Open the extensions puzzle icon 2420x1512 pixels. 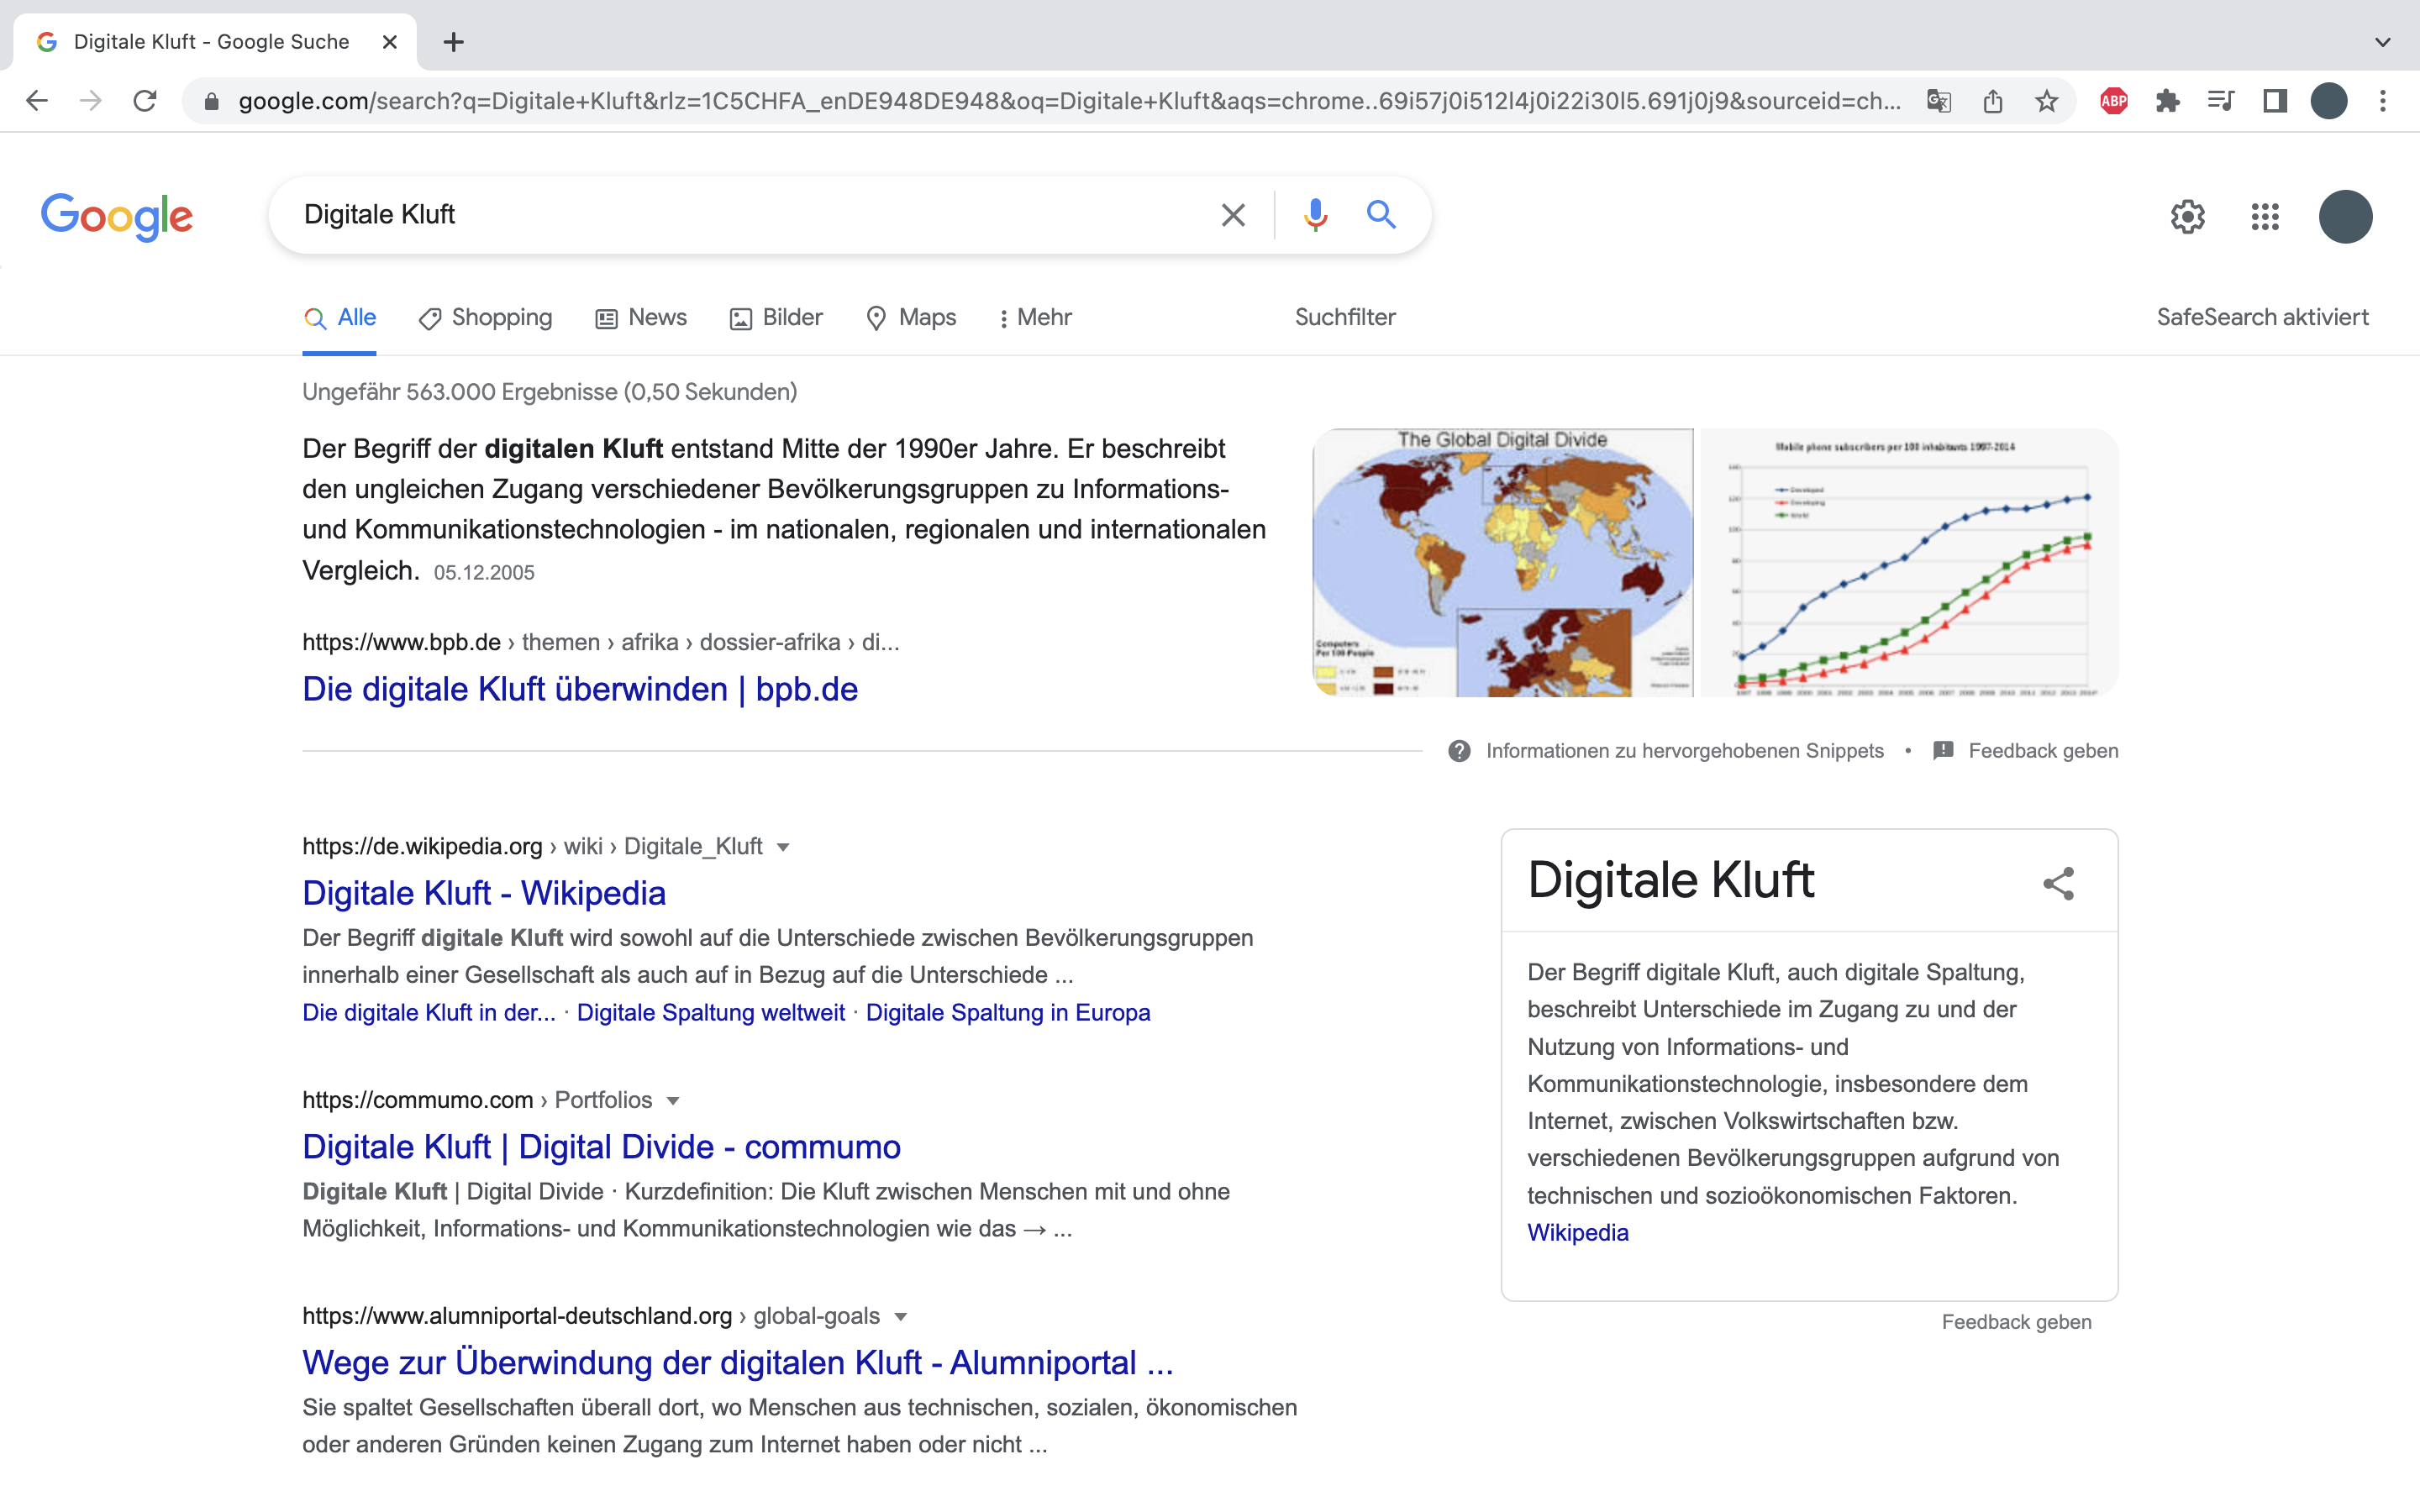[x=2167, y=101]
